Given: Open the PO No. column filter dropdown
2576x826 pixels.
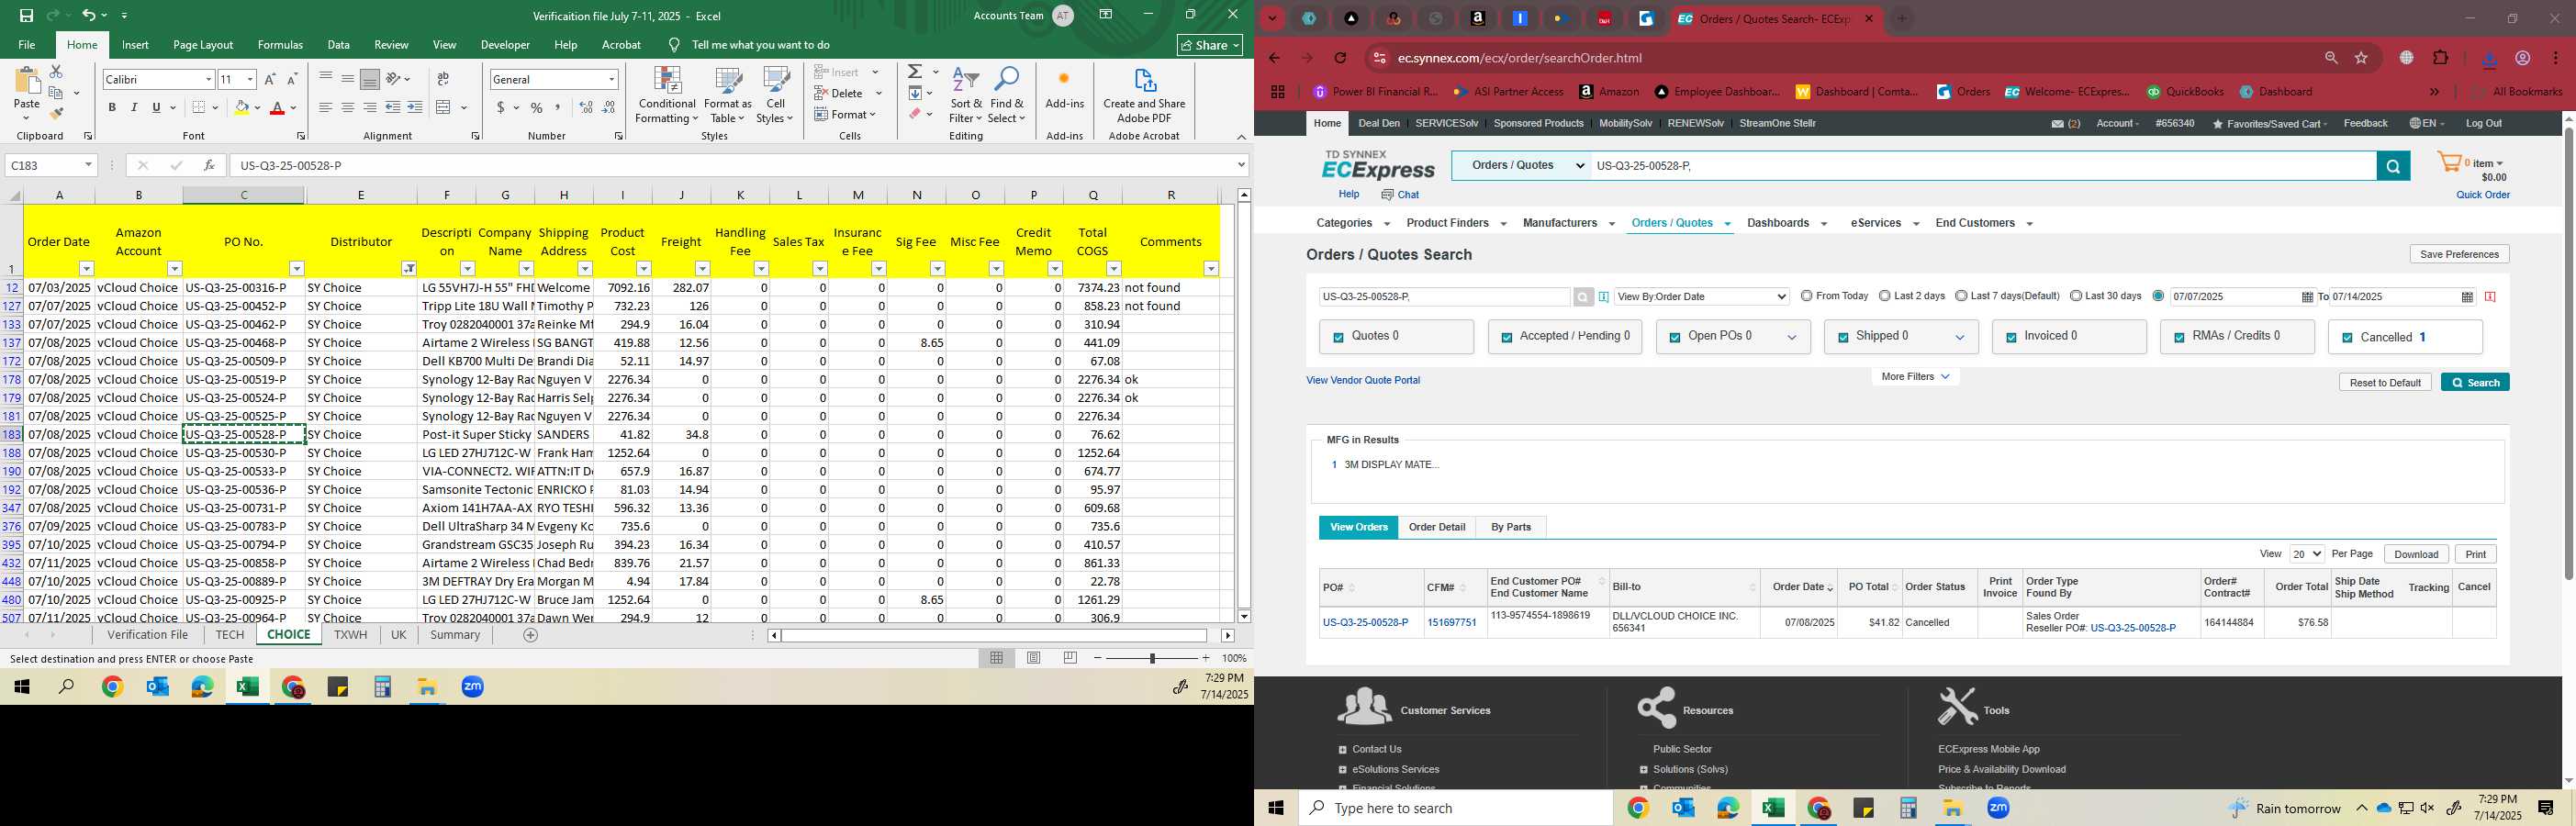Looking at the screenshot, I should (x=297, y=269).
